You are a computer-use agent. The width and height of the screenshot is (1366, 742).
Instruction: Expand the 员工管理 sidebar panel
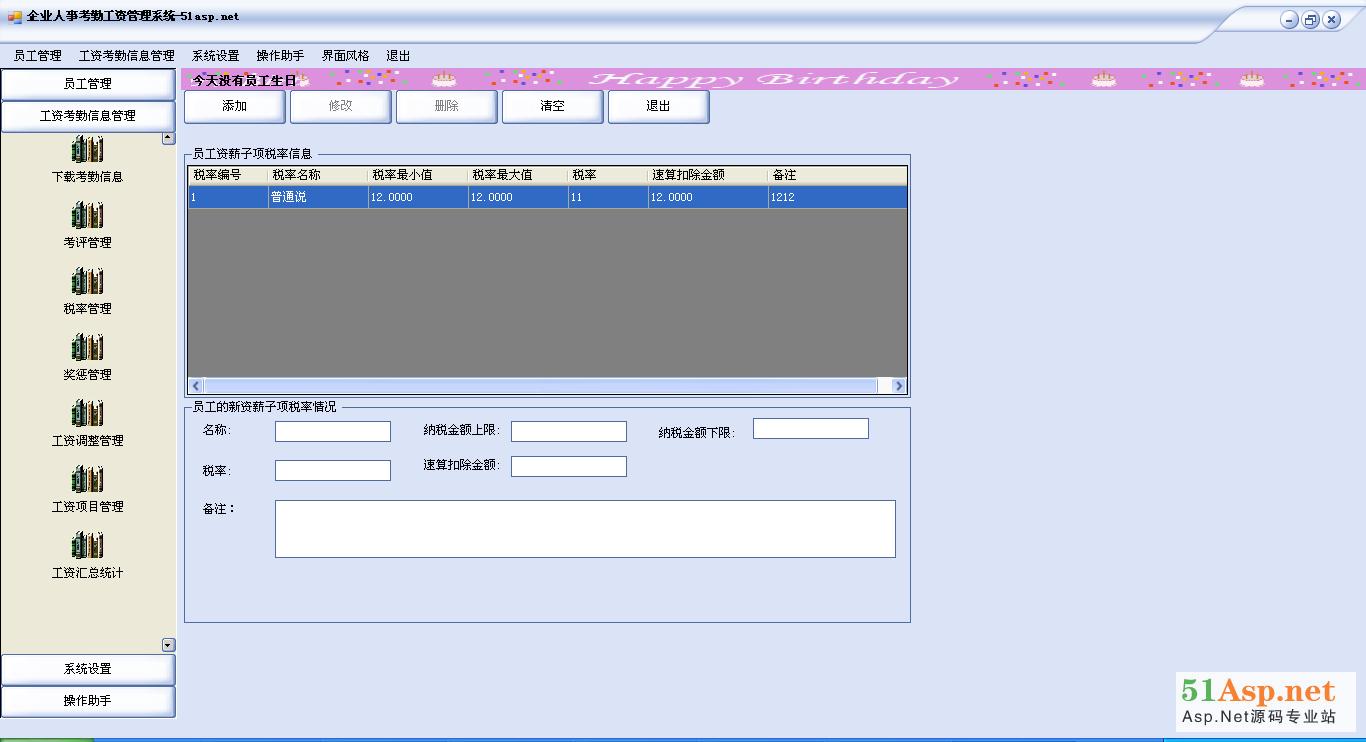click(88, 84)
